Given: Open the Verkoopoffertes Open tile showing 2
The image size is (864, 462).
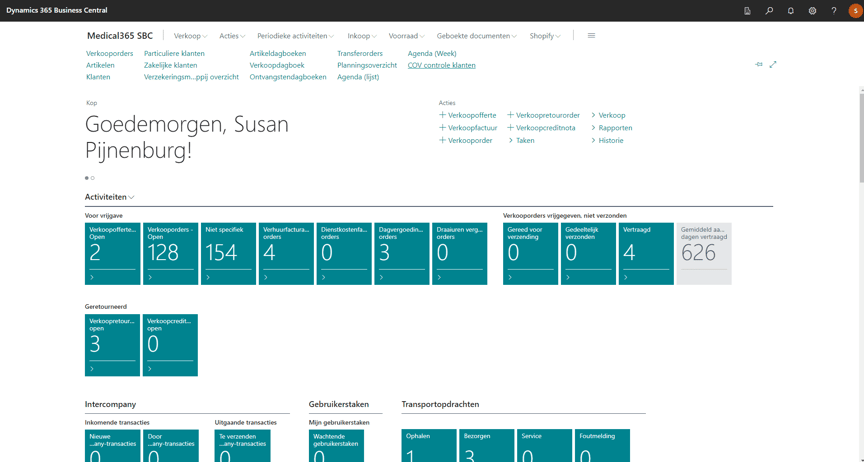Looking at the screenshot, I should point(112,254).
